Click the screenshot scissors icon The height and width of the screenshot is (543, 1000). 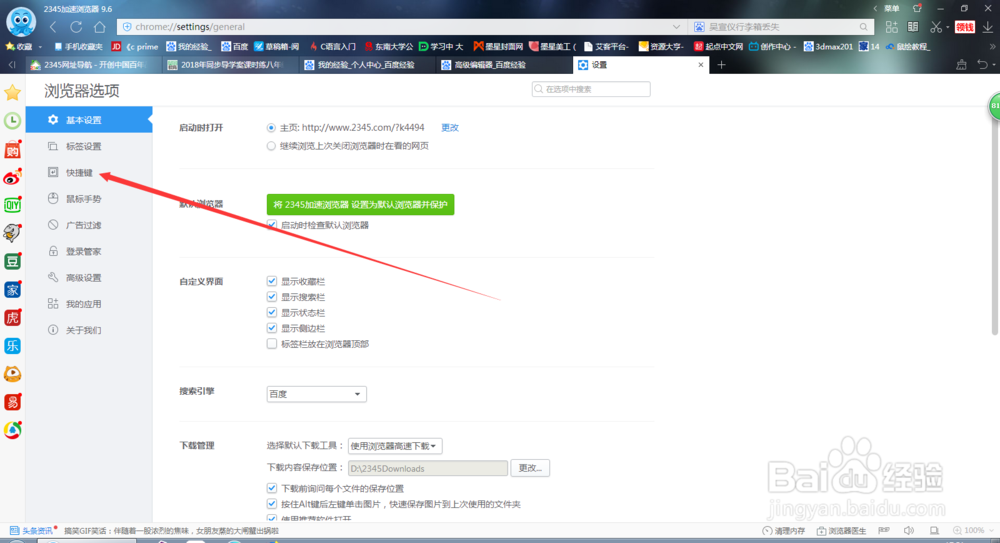pos(935,27)
